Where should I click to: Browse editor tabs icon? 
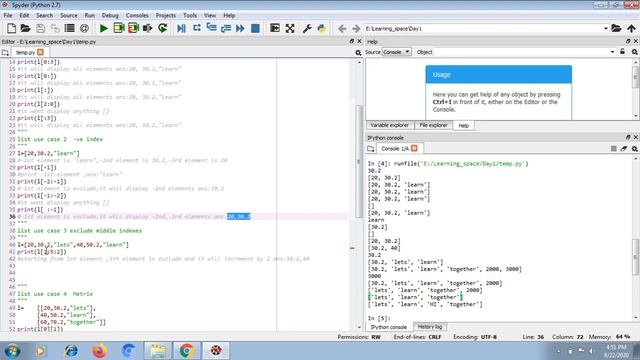pos(5,53)
